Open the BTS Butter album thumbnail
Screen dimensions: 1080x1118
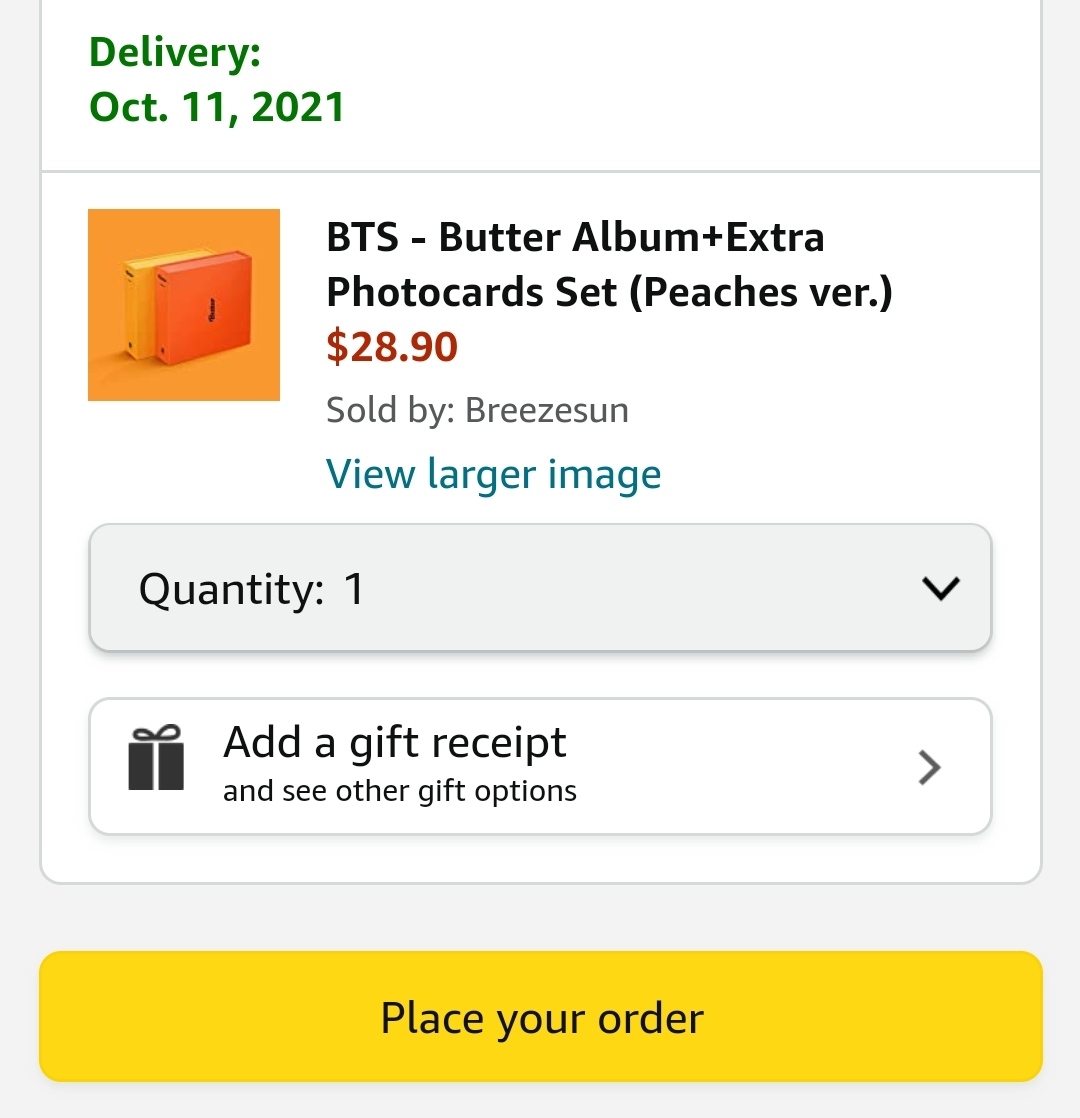click(x=184, y=305)
